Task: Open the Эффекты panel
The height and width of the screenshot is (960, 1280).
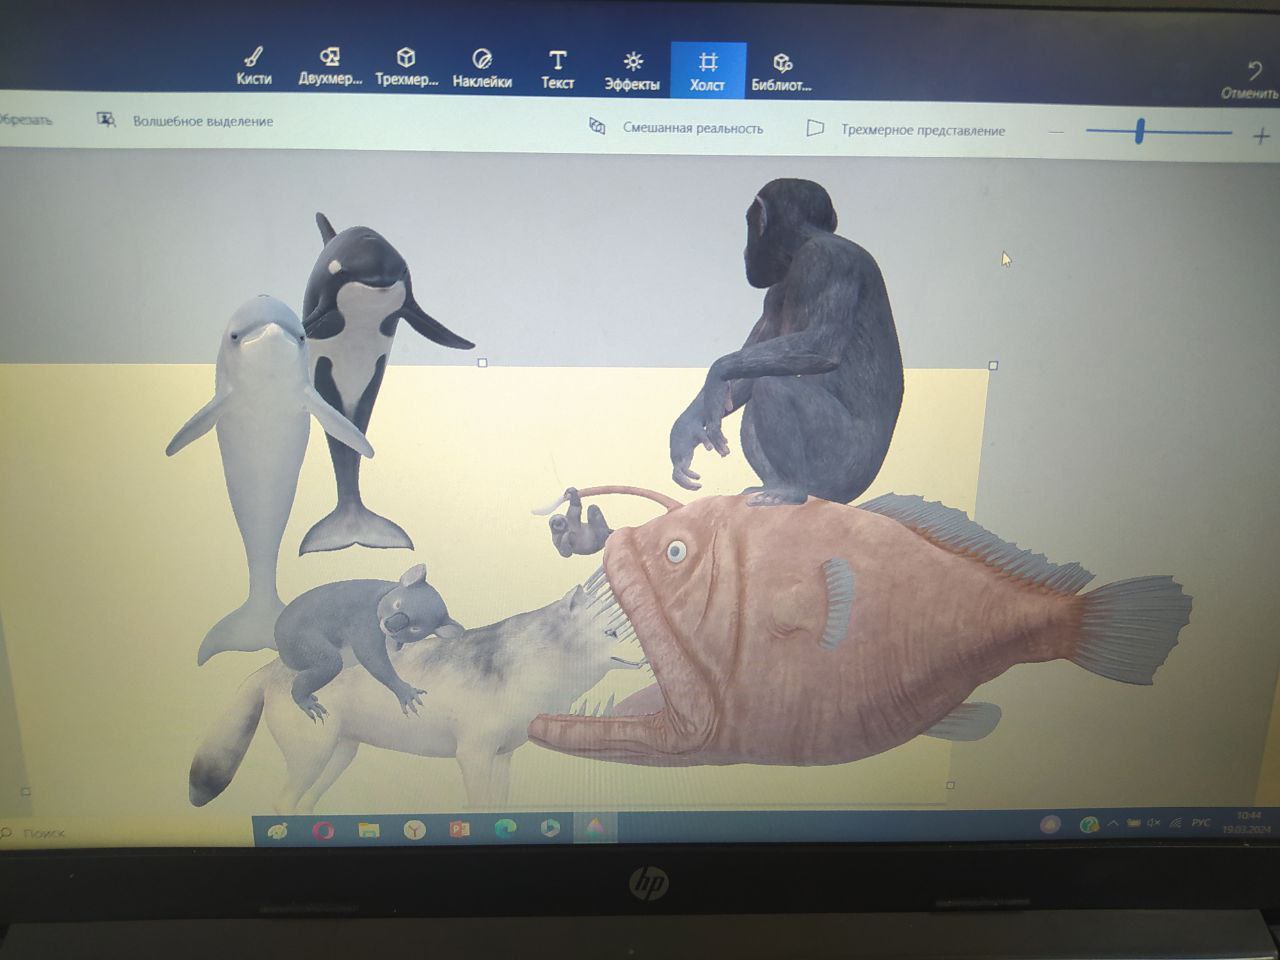Action: [632, 71]
